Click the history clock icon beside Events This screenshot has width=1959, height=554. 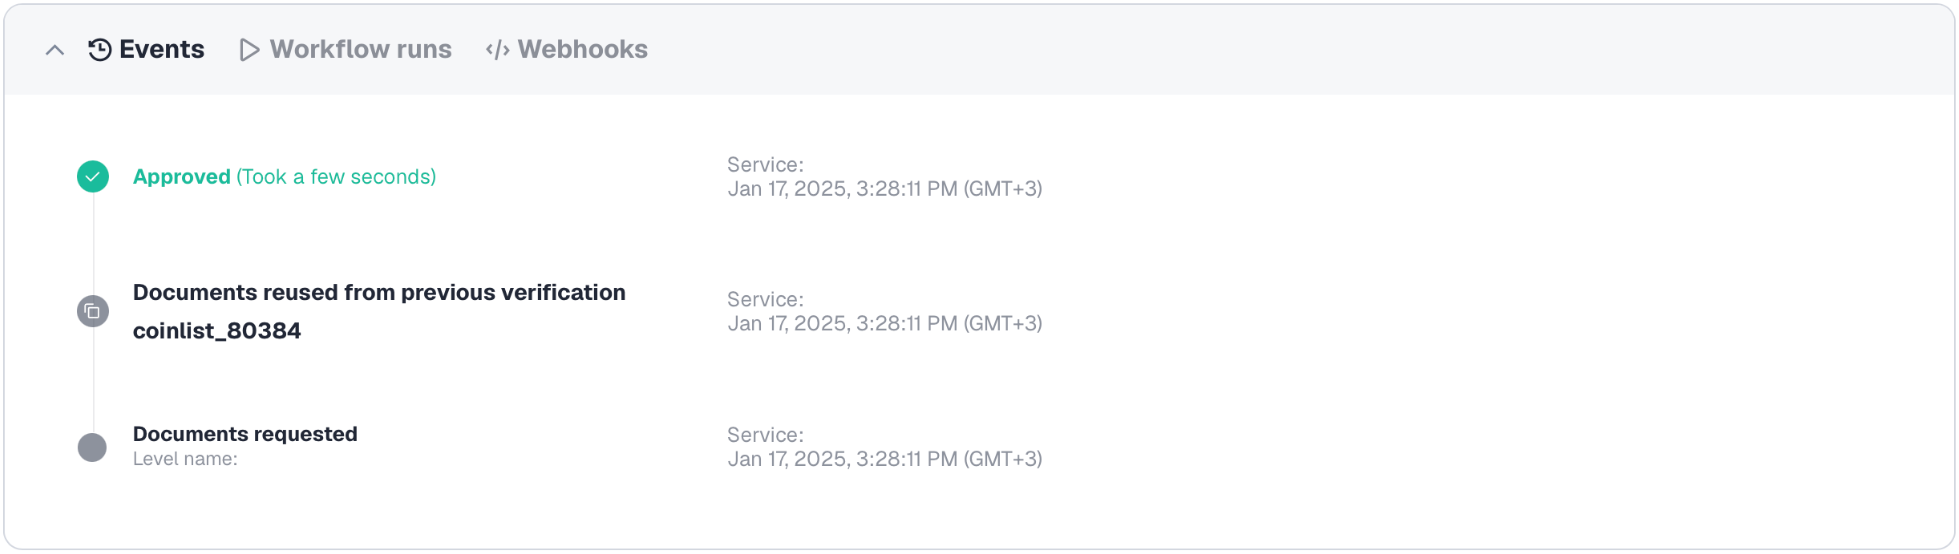100,50
